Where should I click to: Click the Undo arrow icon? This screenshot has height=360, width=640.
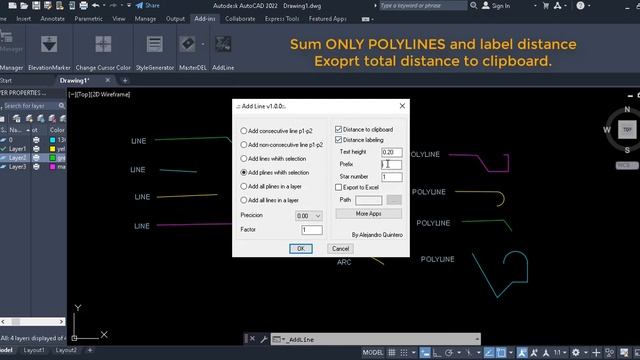tap(96, 5)
